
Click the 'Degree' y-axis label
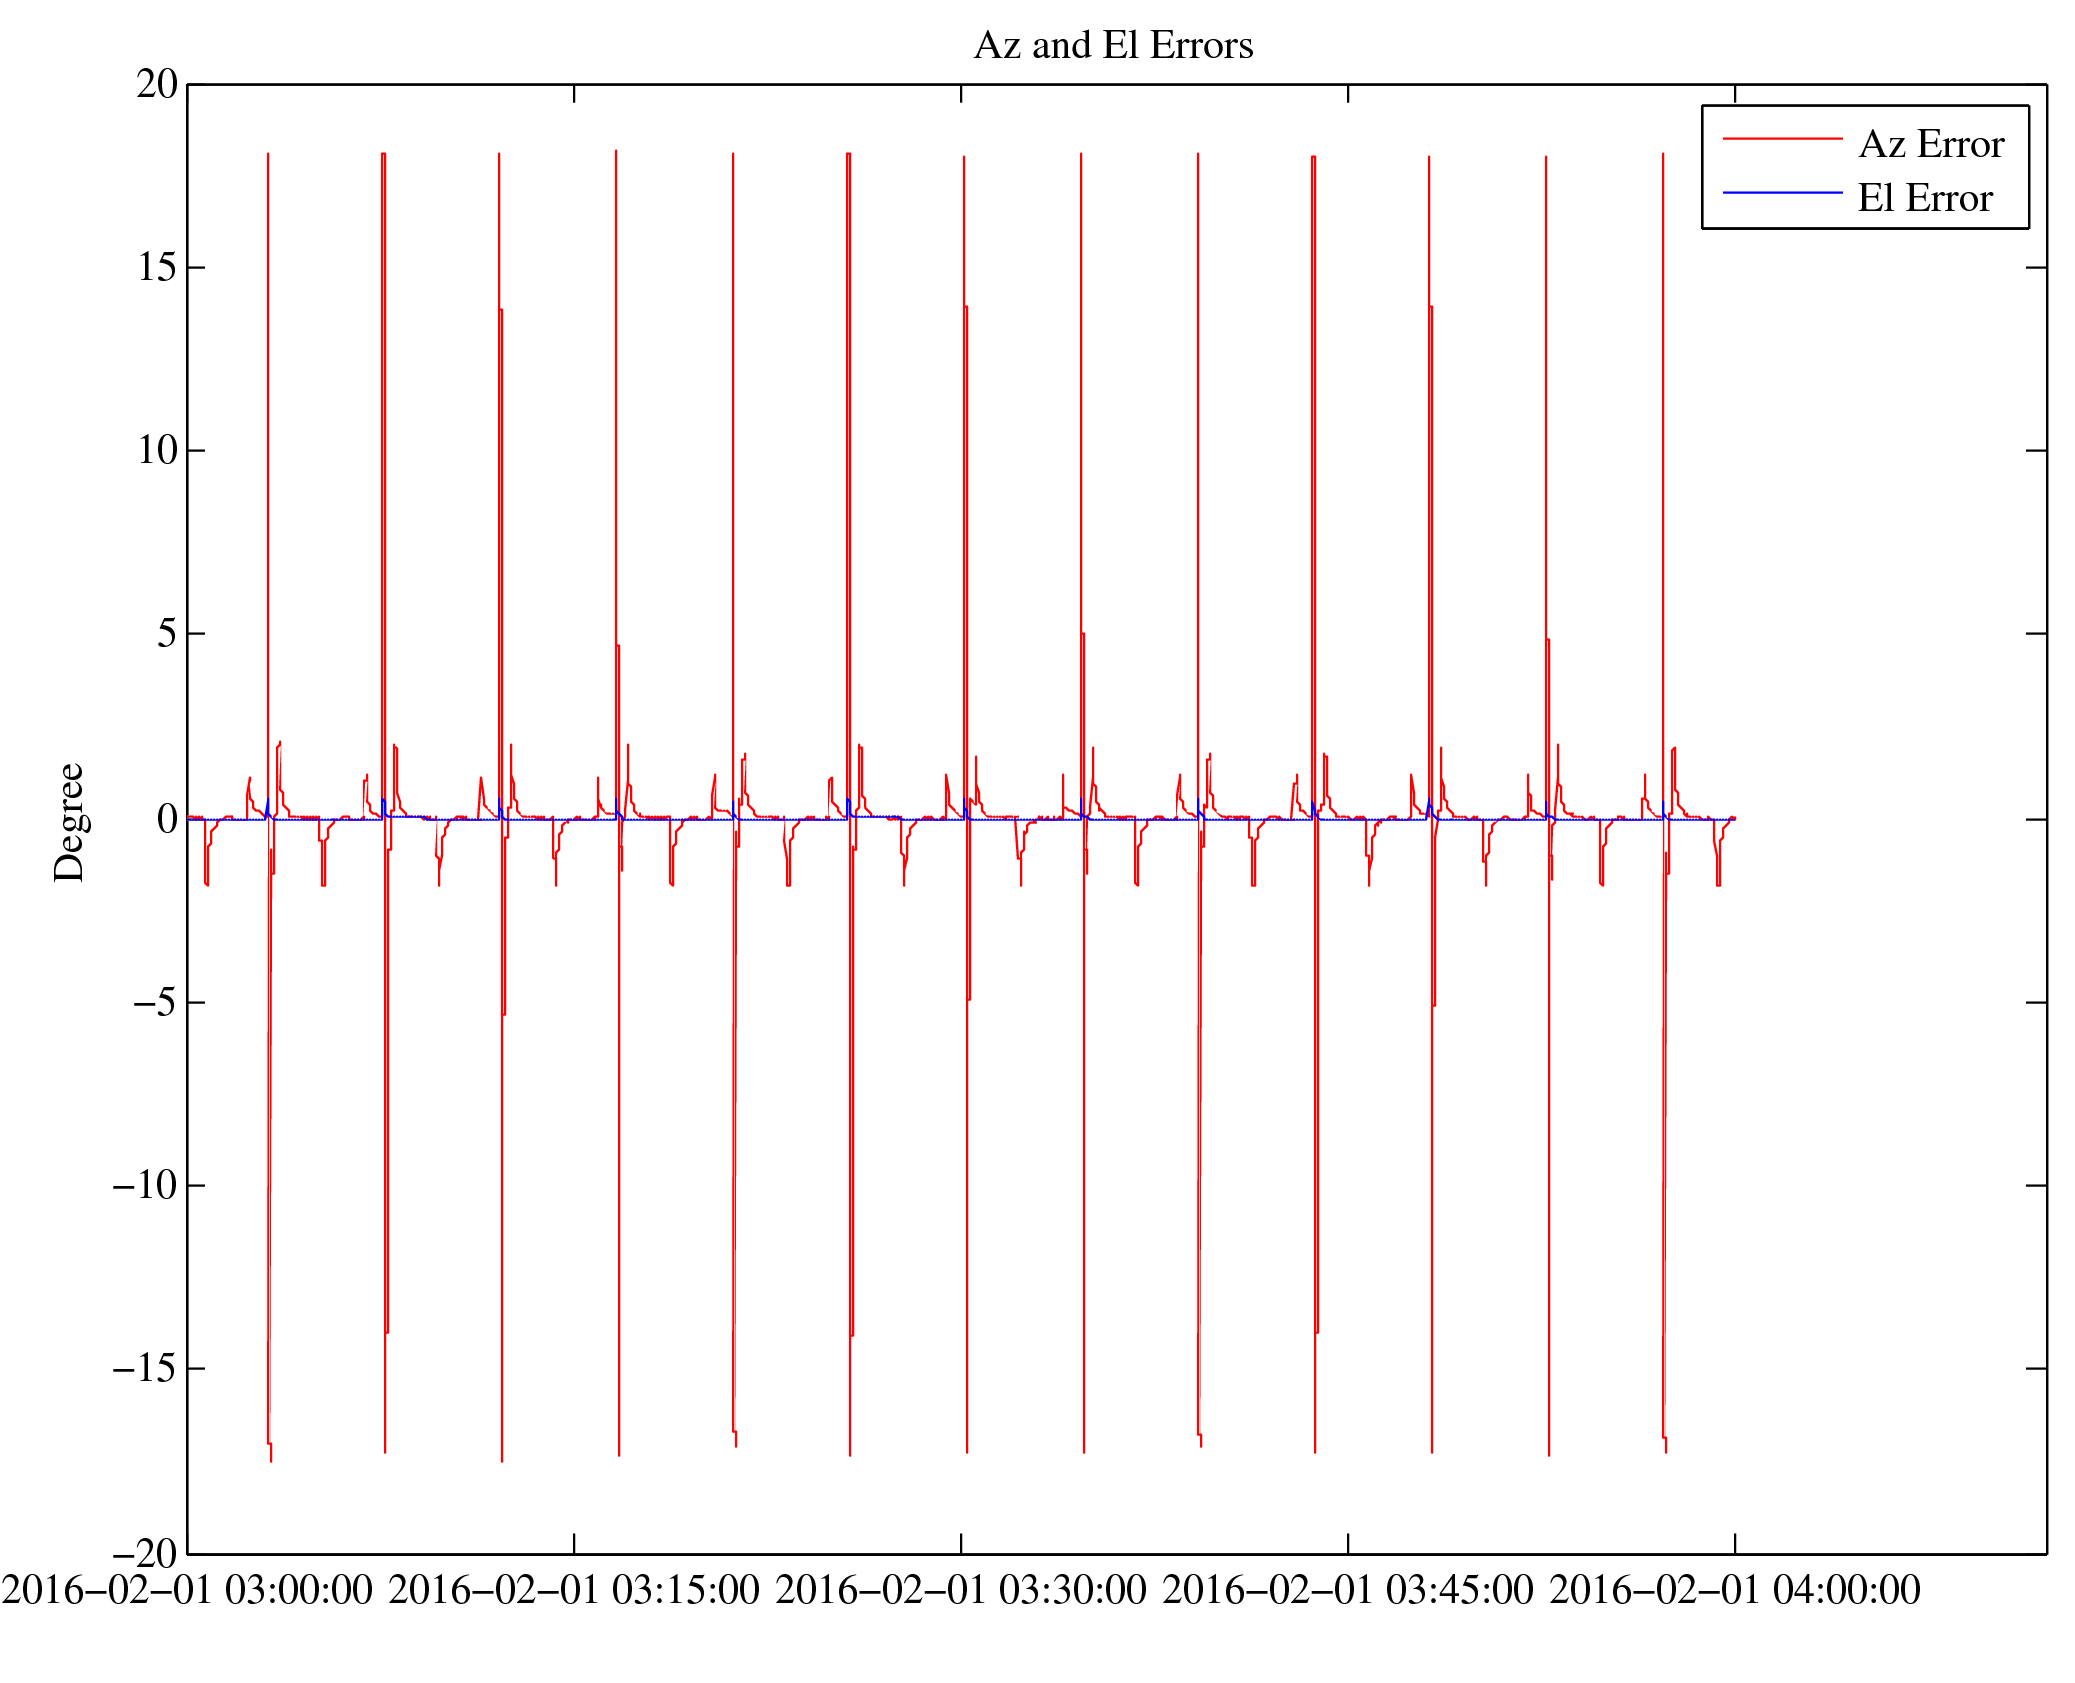coord(69,822)
